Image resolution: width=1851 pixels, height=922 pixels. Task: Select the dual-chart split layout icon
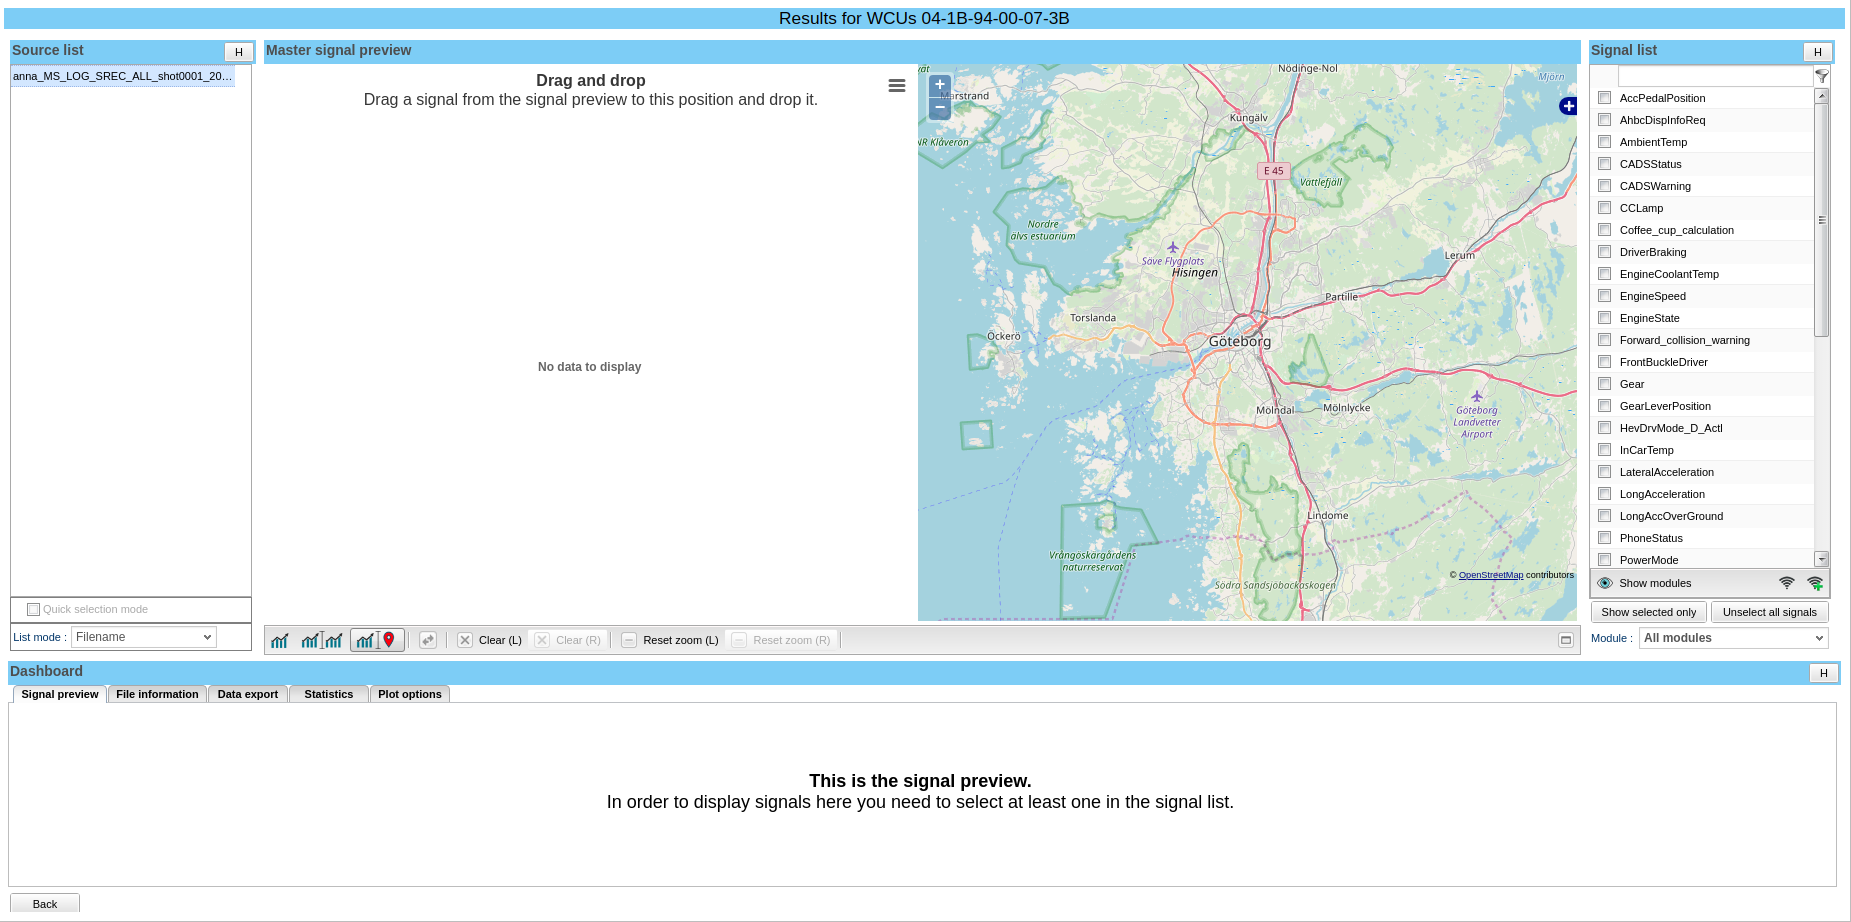point(322,640)
